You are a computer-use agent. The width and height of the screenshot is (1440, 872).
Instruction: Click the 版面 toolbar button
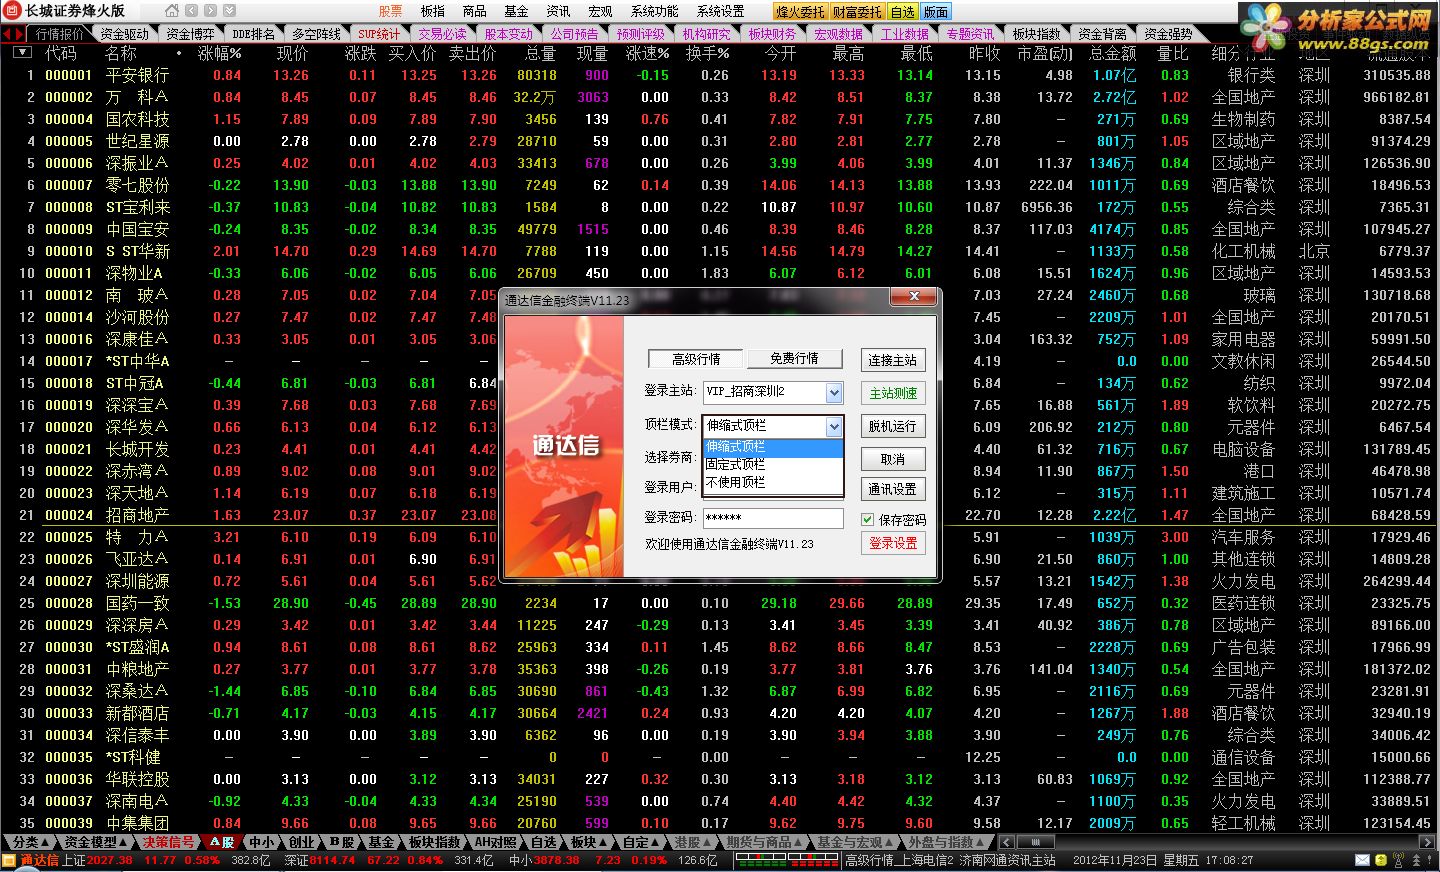tap(935, 12)
